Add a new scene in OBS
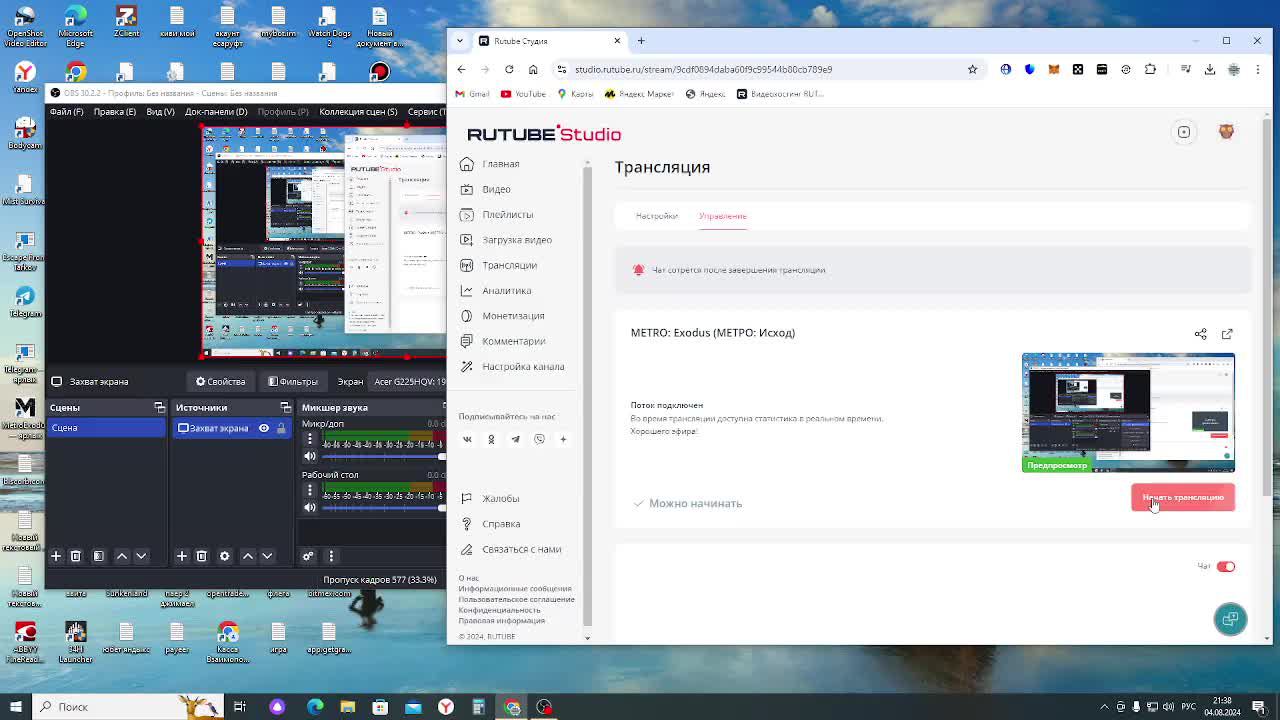1280x720 pixels. coord(56,556)
